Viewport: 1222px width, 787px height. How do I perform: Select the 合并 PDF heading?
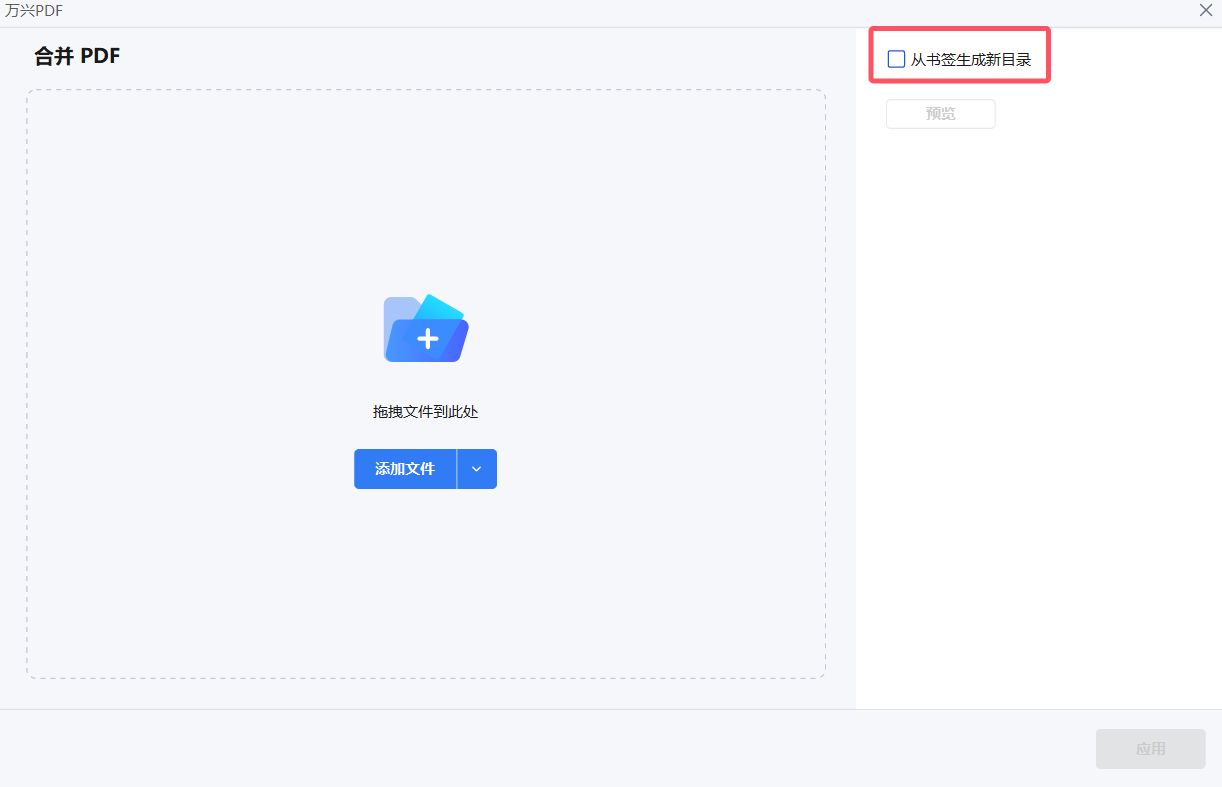pos(76,56)
